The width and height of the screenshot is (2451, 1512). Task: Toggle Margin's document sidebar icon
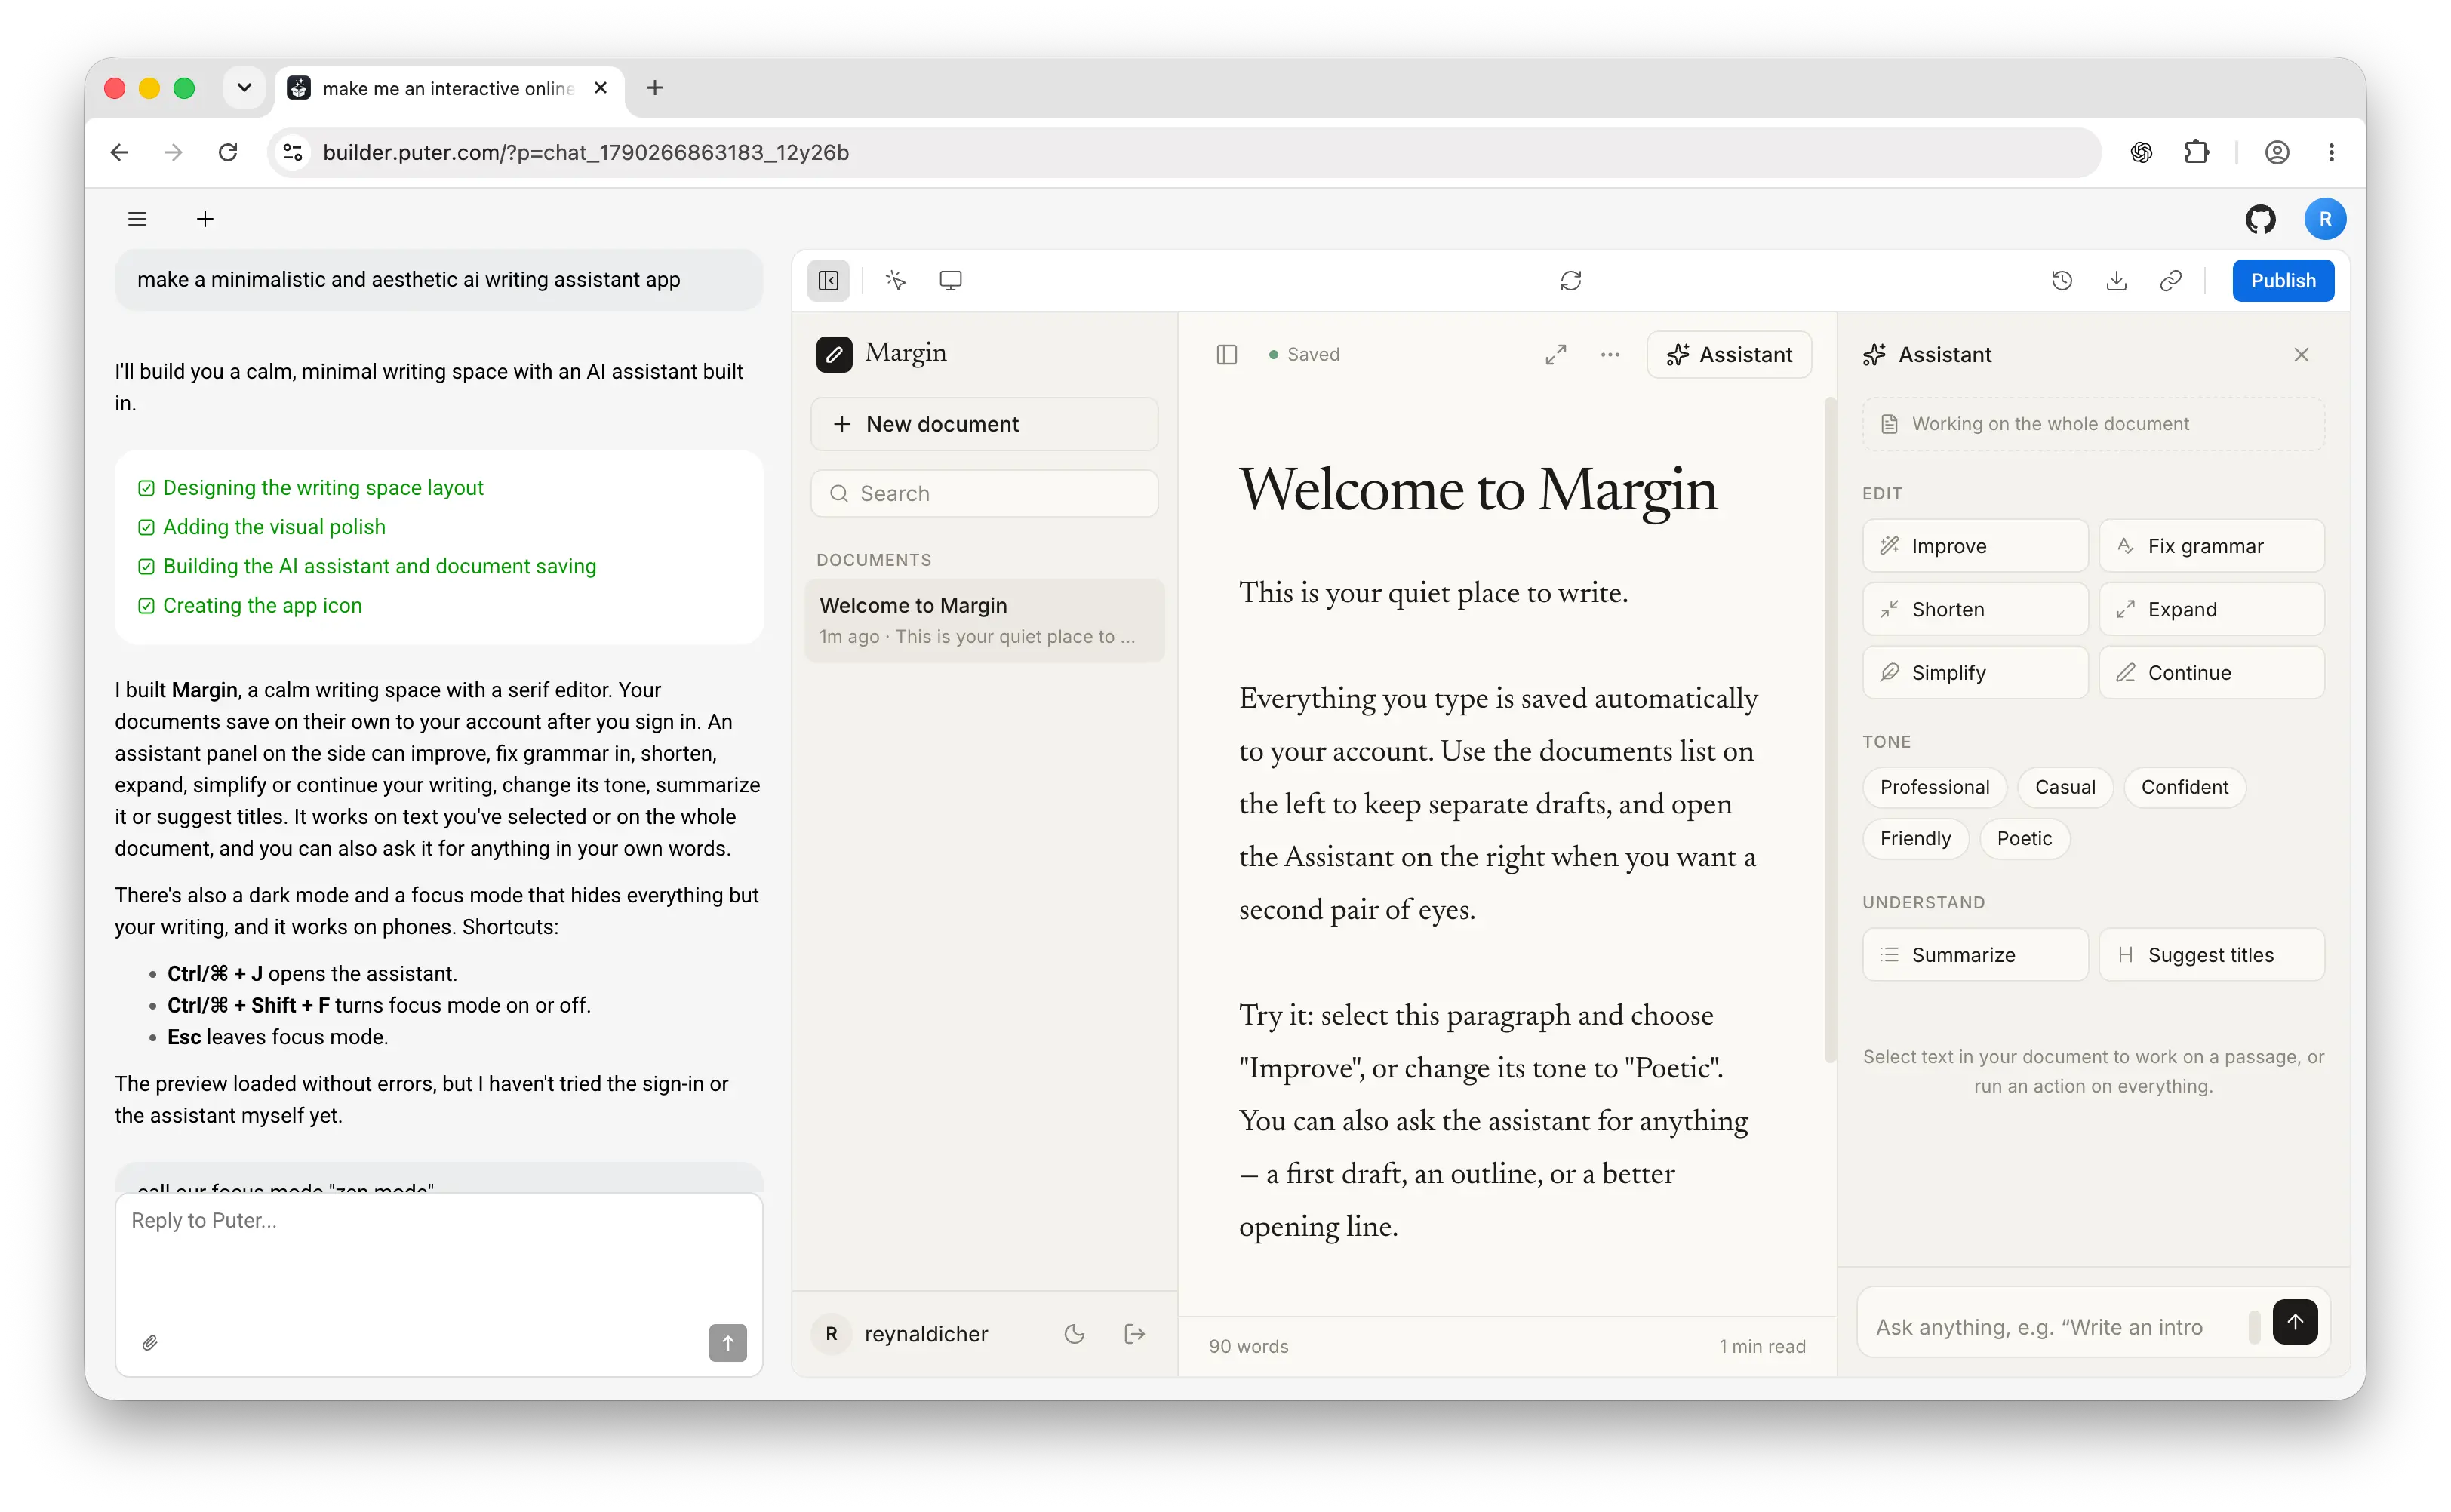[1226, 355]
